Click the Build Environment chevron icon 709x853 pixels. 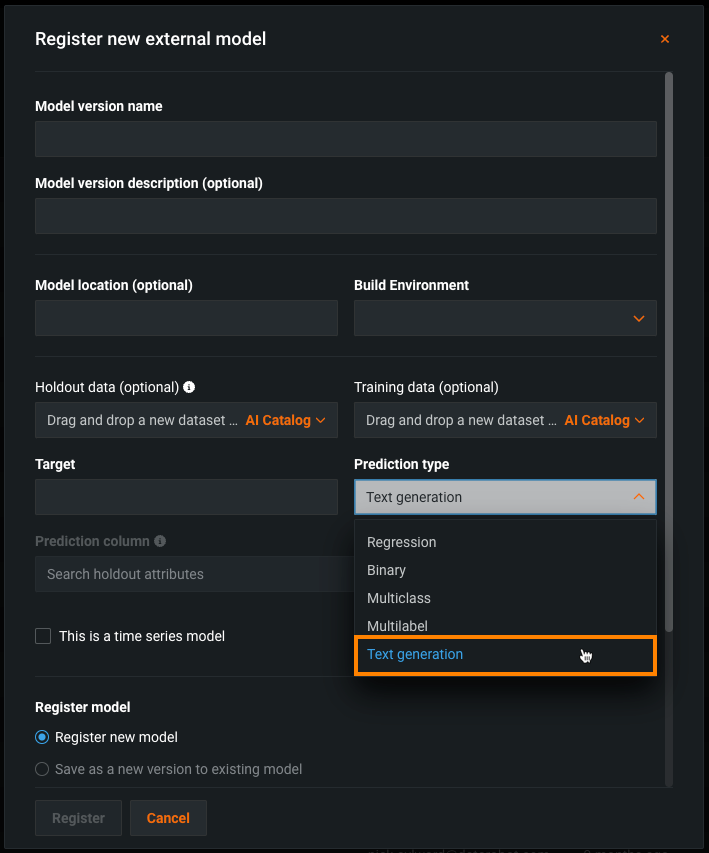tap(639, 318)
